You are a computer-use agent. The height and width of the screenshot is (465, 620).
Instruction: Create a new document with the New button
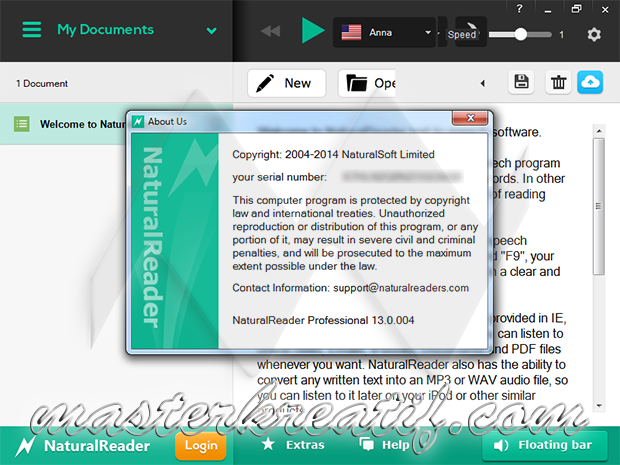[287, 83]
